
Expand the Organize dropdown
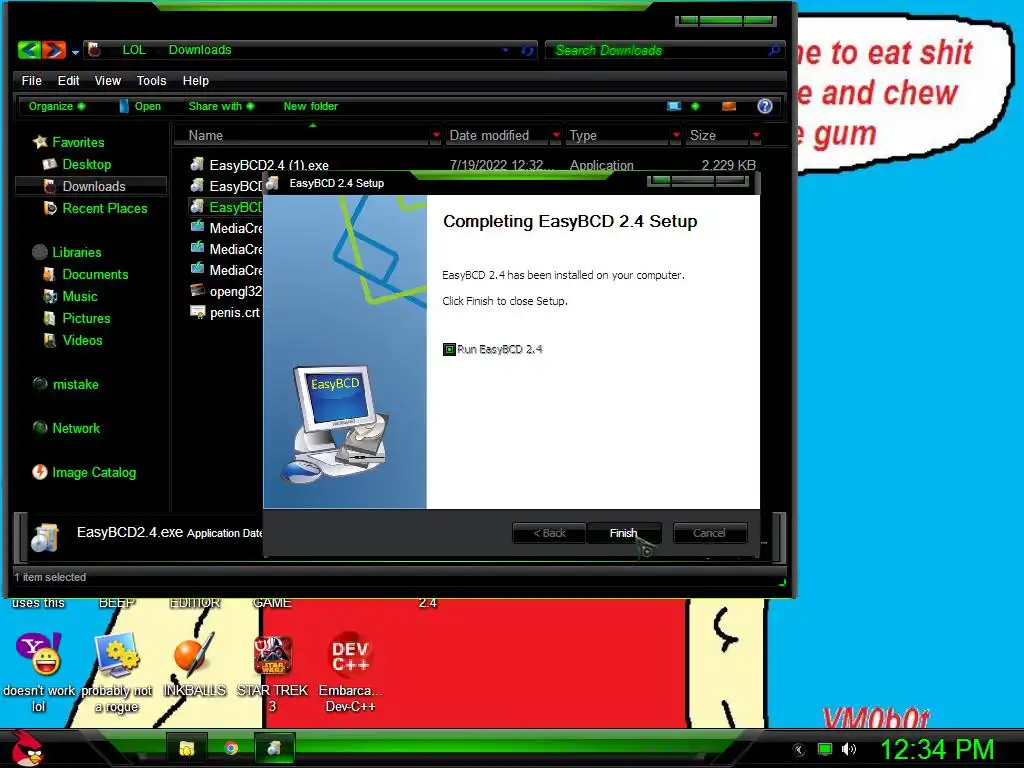coord(57,106)
